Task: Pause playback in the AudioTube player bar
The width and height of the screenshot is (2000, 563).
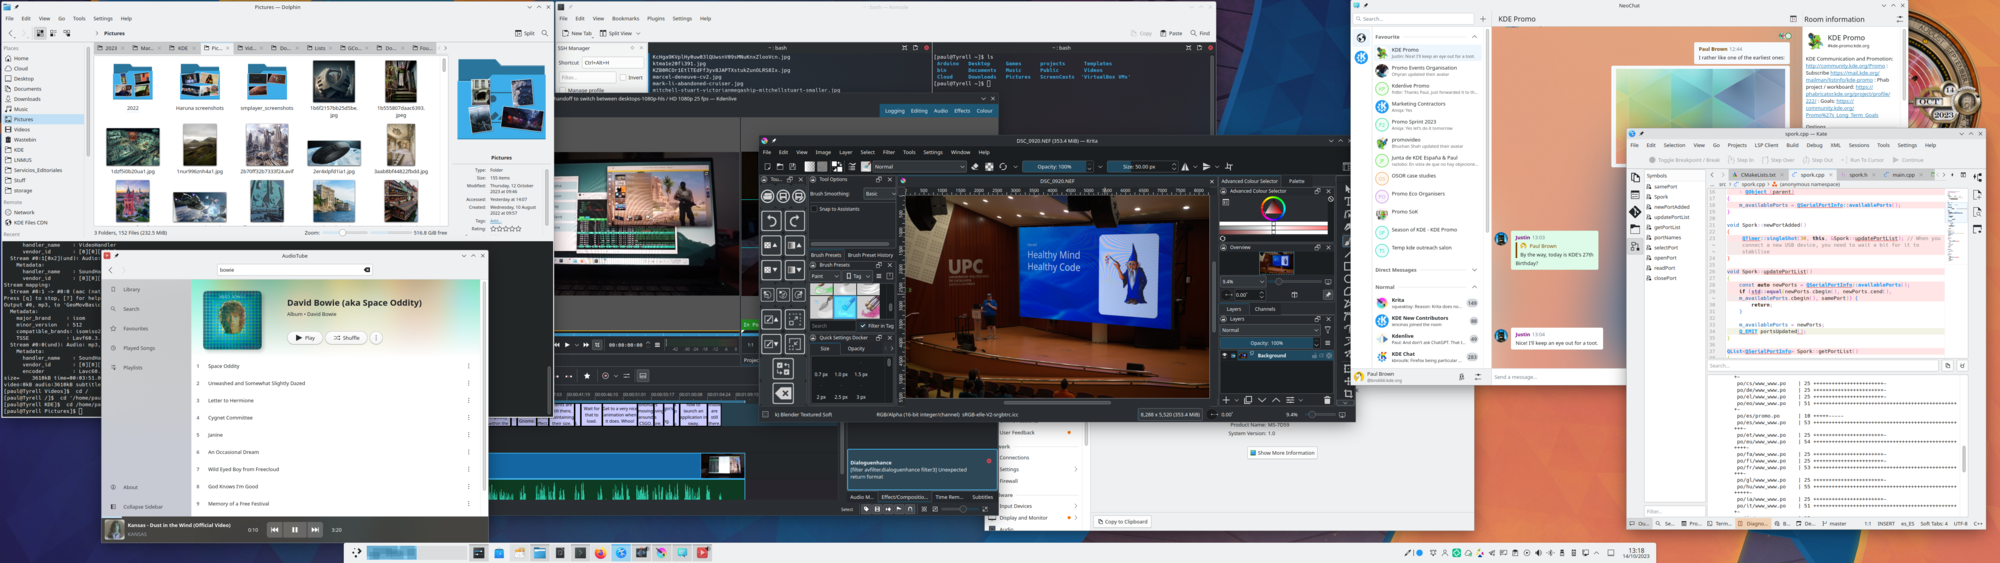Action: click(x=294, y=530)
